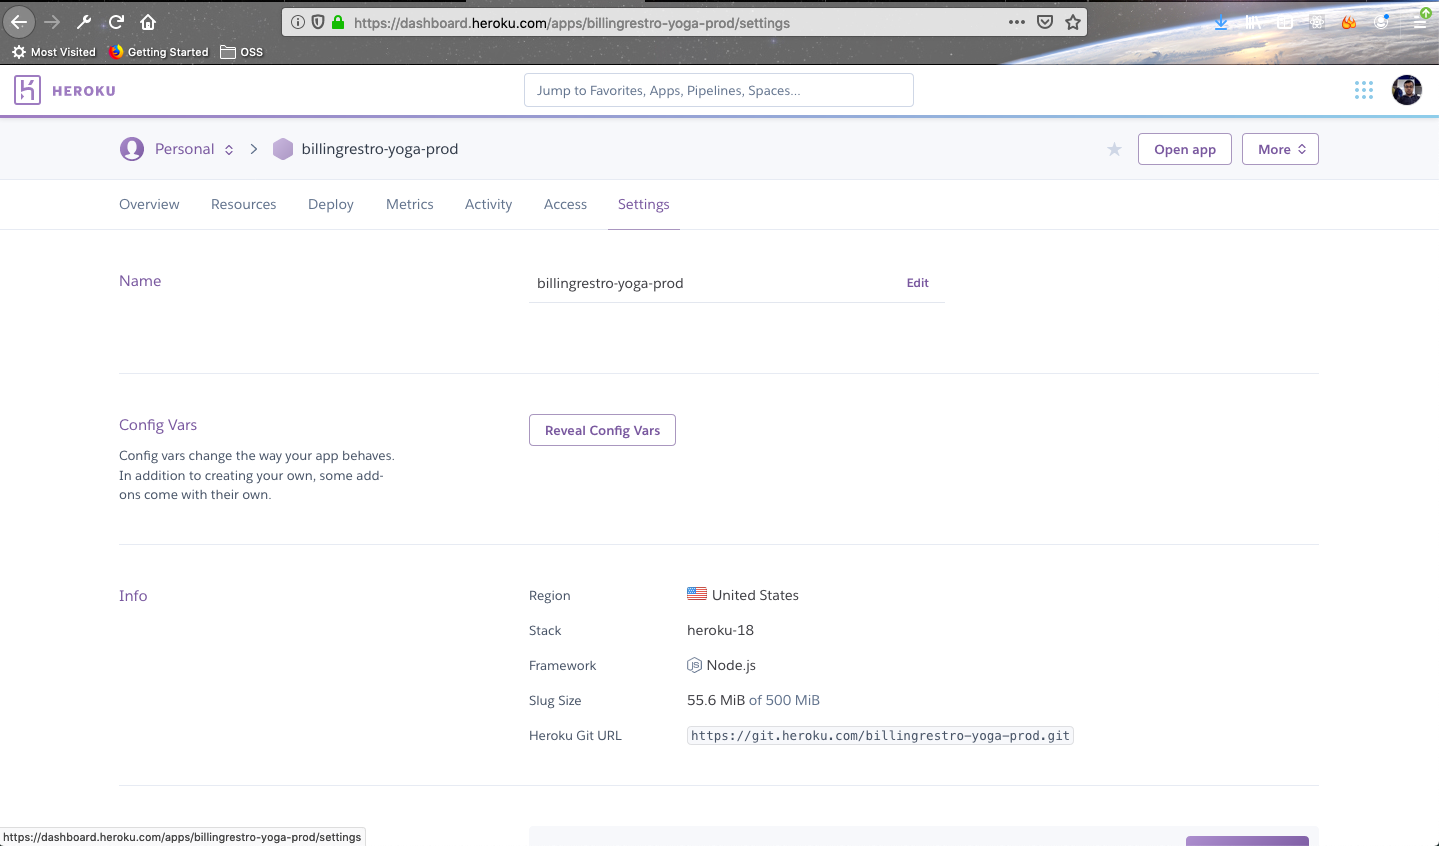This screenshot has width=1439, height=846.
Task: Open the More dropdown button
Action: pyautogui.click(x=1280, y=149)
